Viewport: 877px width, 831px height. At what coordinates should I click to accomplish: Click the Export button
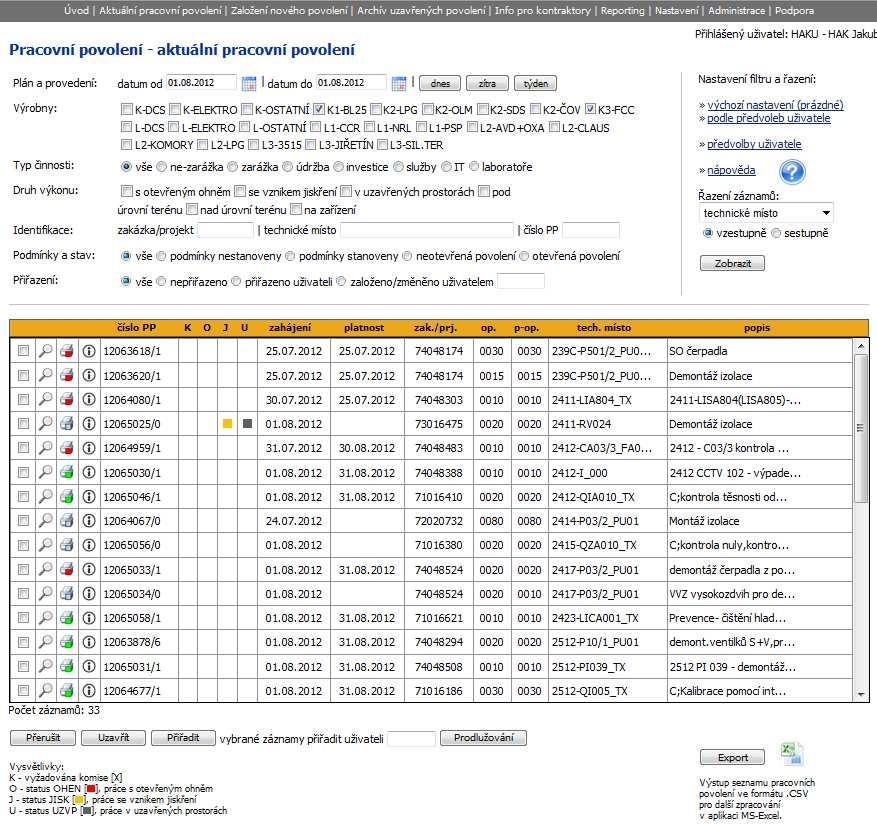point(732,757)
